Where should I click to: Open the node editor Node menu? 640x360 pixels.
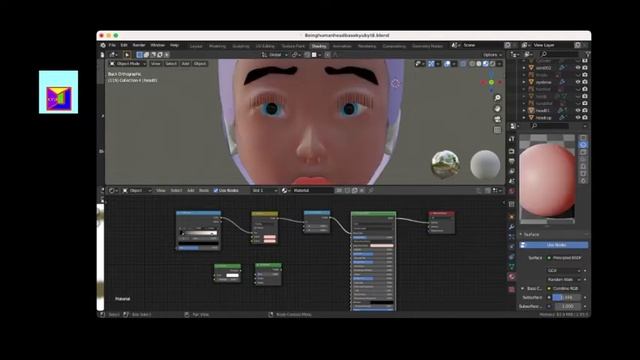[204, 191]
